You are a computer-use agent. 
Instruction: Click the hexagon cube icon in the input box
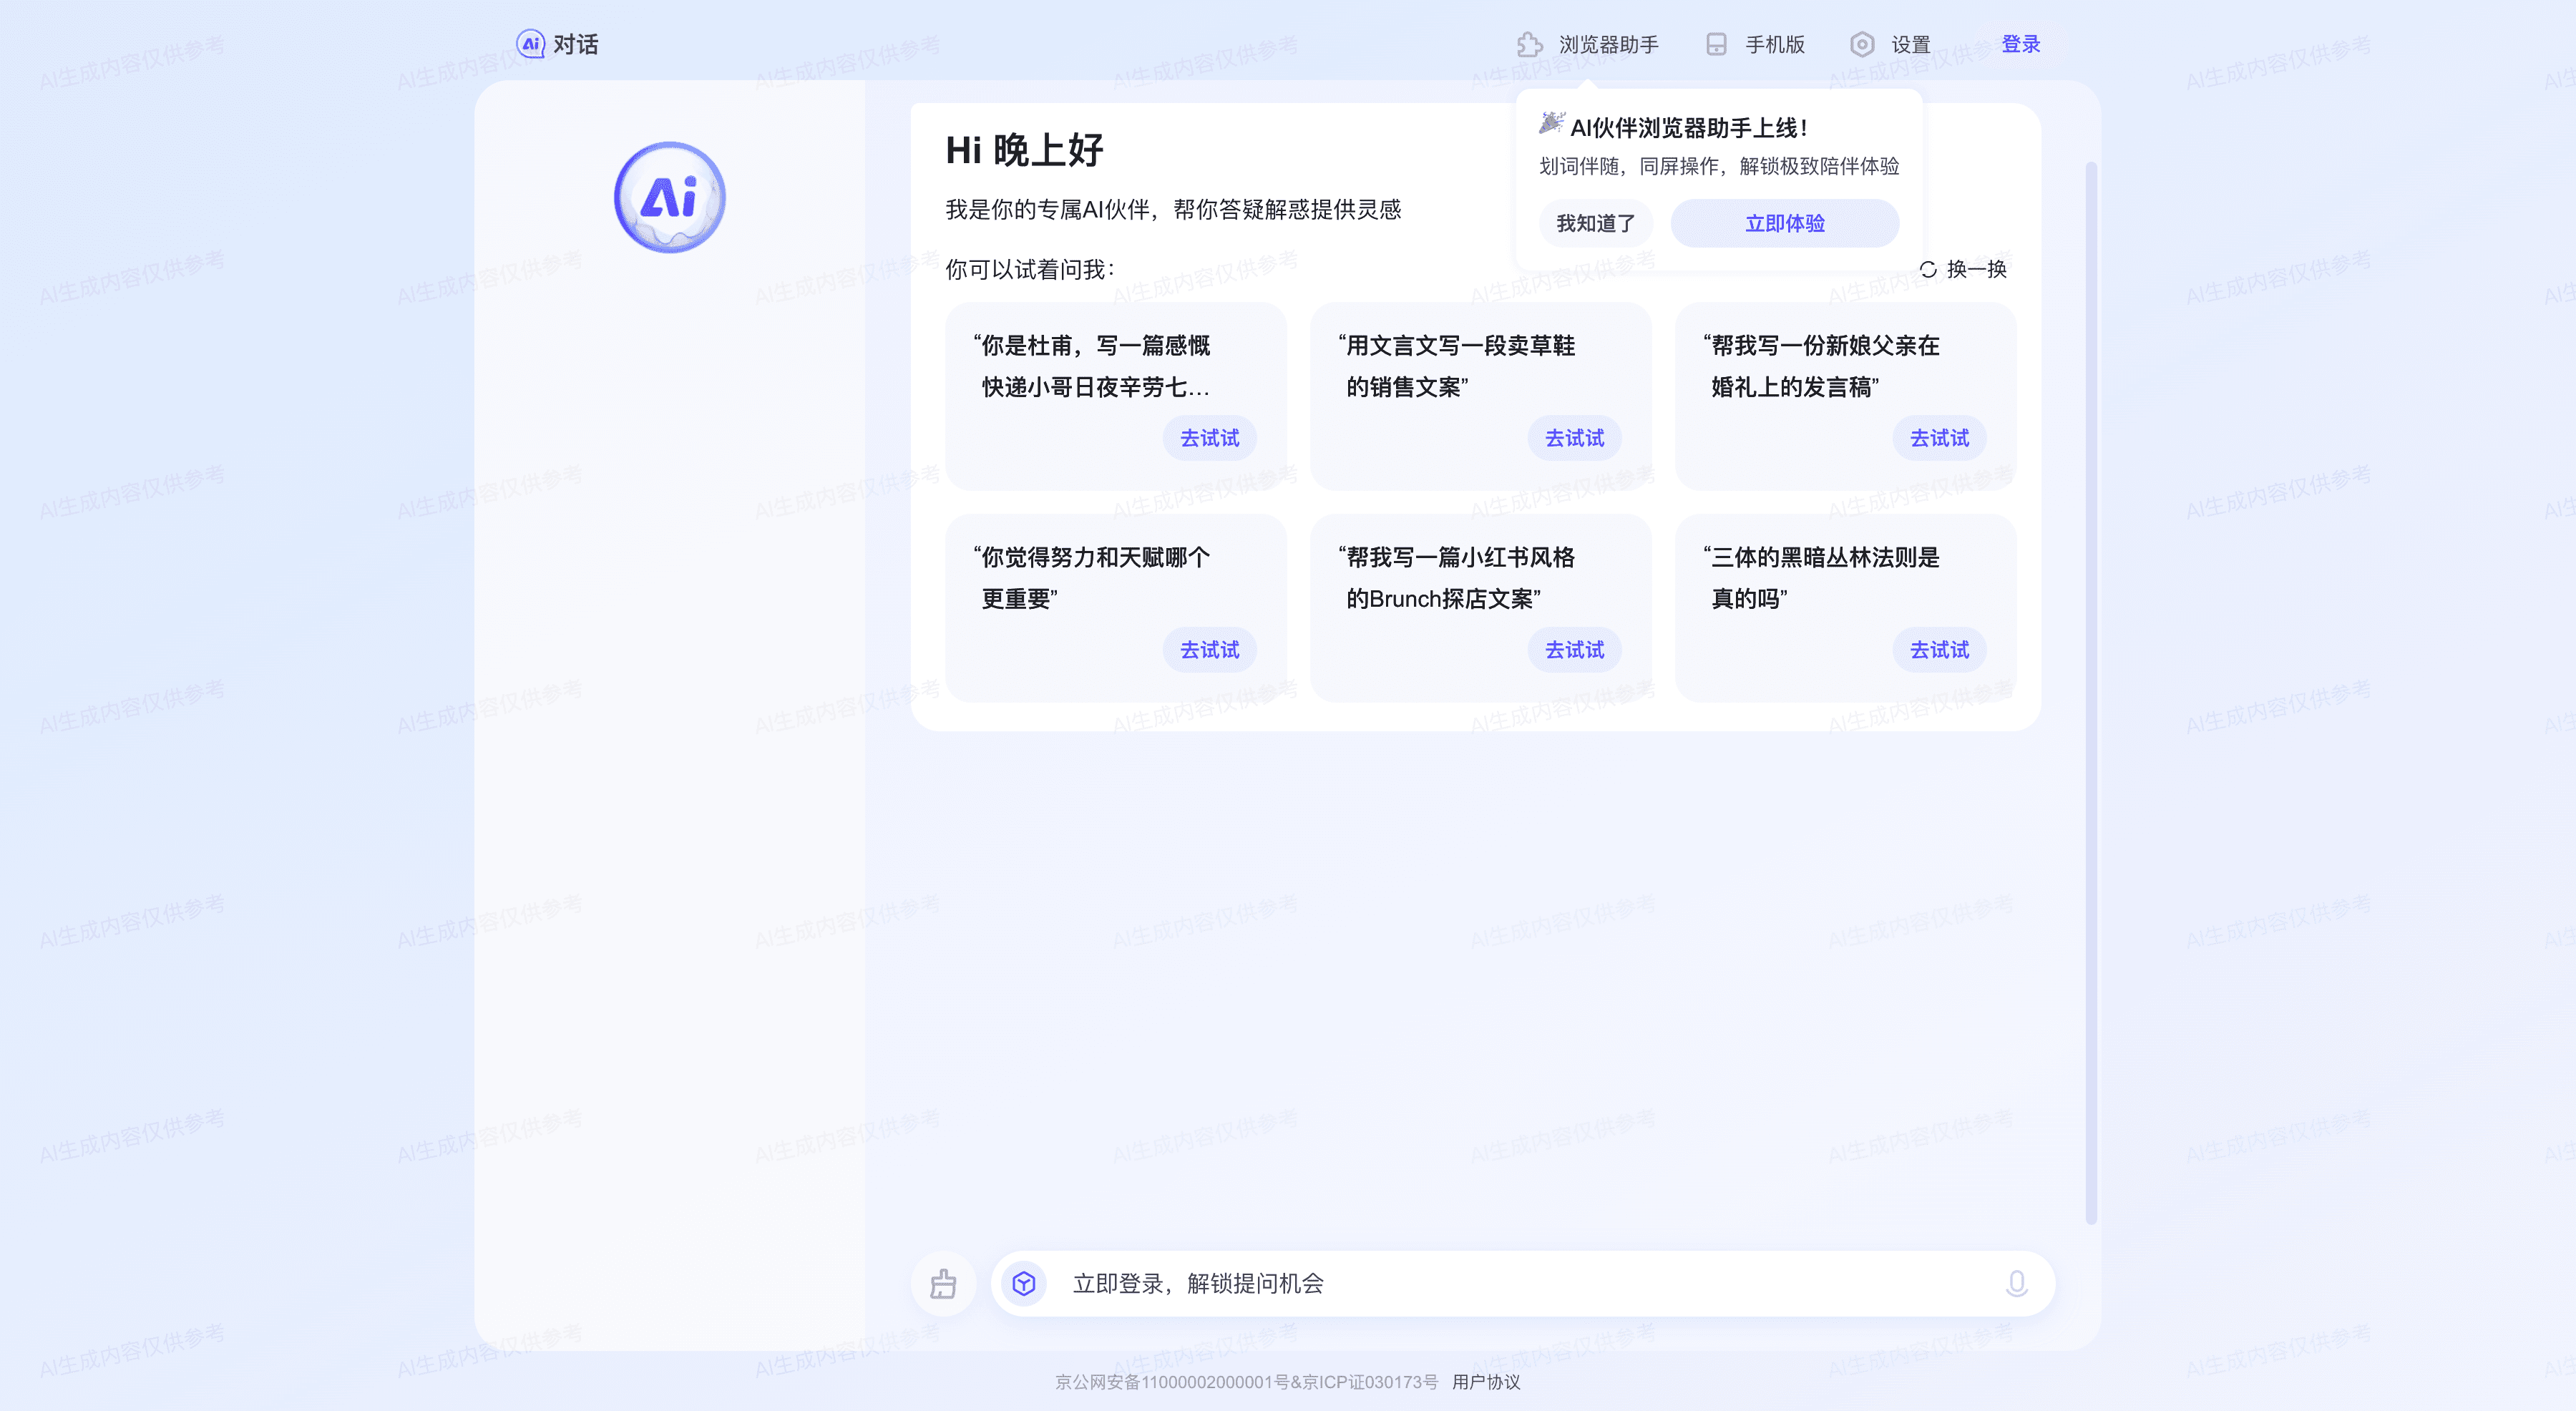[x=1023, y=1283]
